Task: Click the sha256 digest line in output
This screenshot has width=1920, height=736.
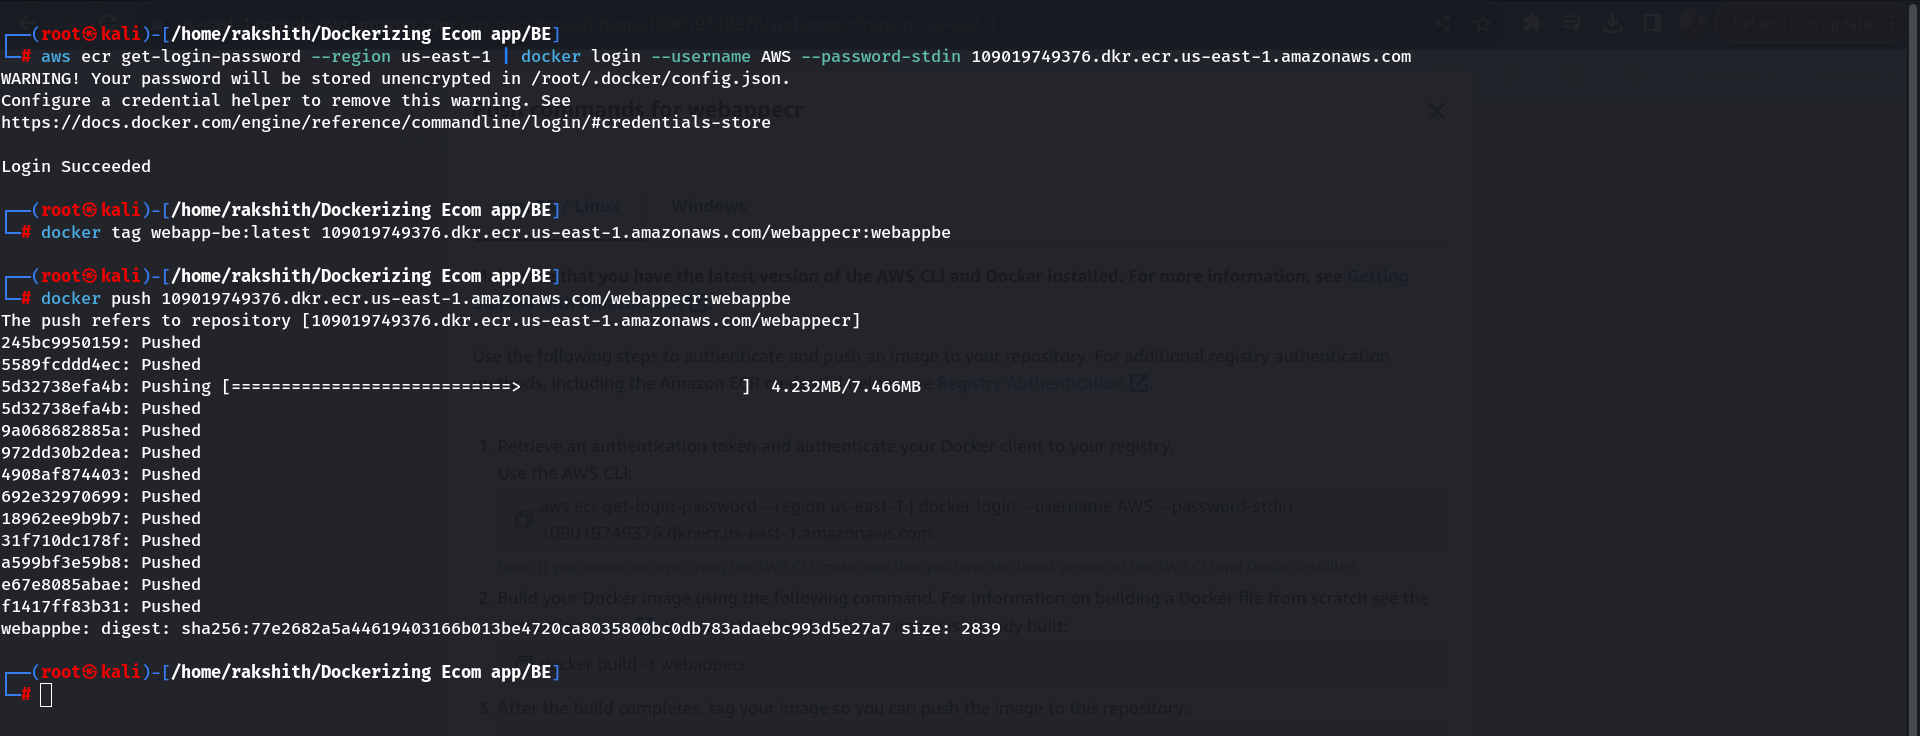Action: click(x=500, y=629)
